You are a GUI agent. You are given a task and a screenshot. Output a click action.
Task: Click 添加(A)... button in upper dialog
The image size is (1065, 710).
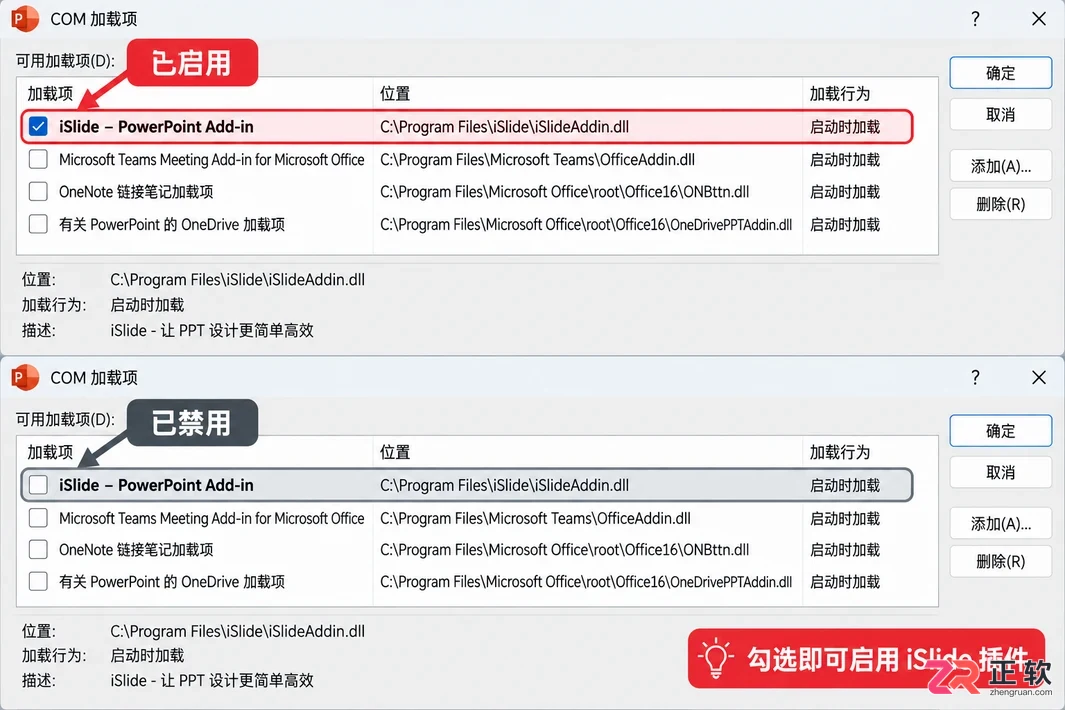pyautogui.click(x=1000, y=166)
